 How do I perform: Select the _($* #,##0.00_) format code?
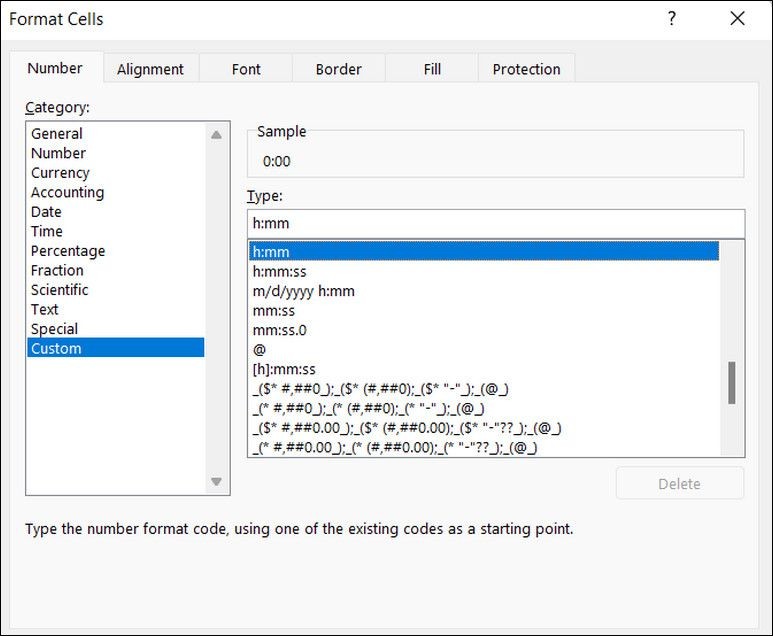coord(484,428)
